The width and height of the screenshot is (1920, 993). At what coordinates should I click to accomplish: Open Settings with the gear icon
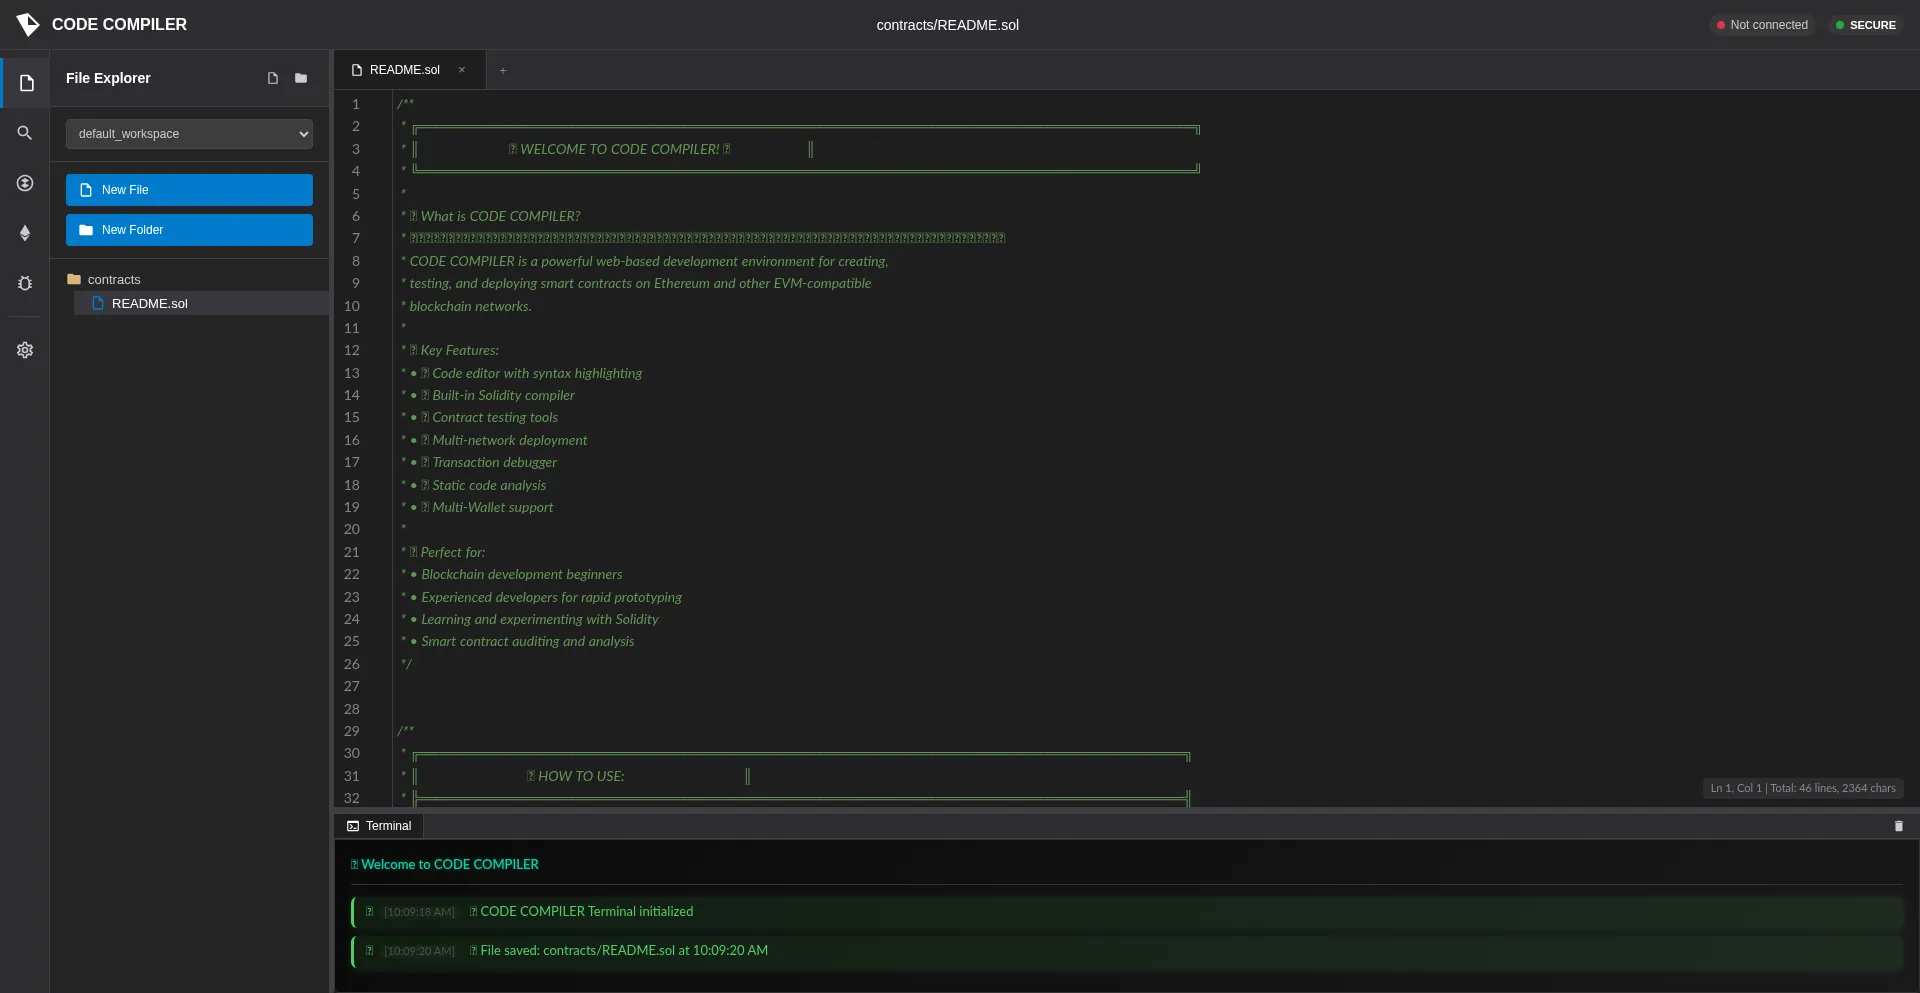click(25, 350)
